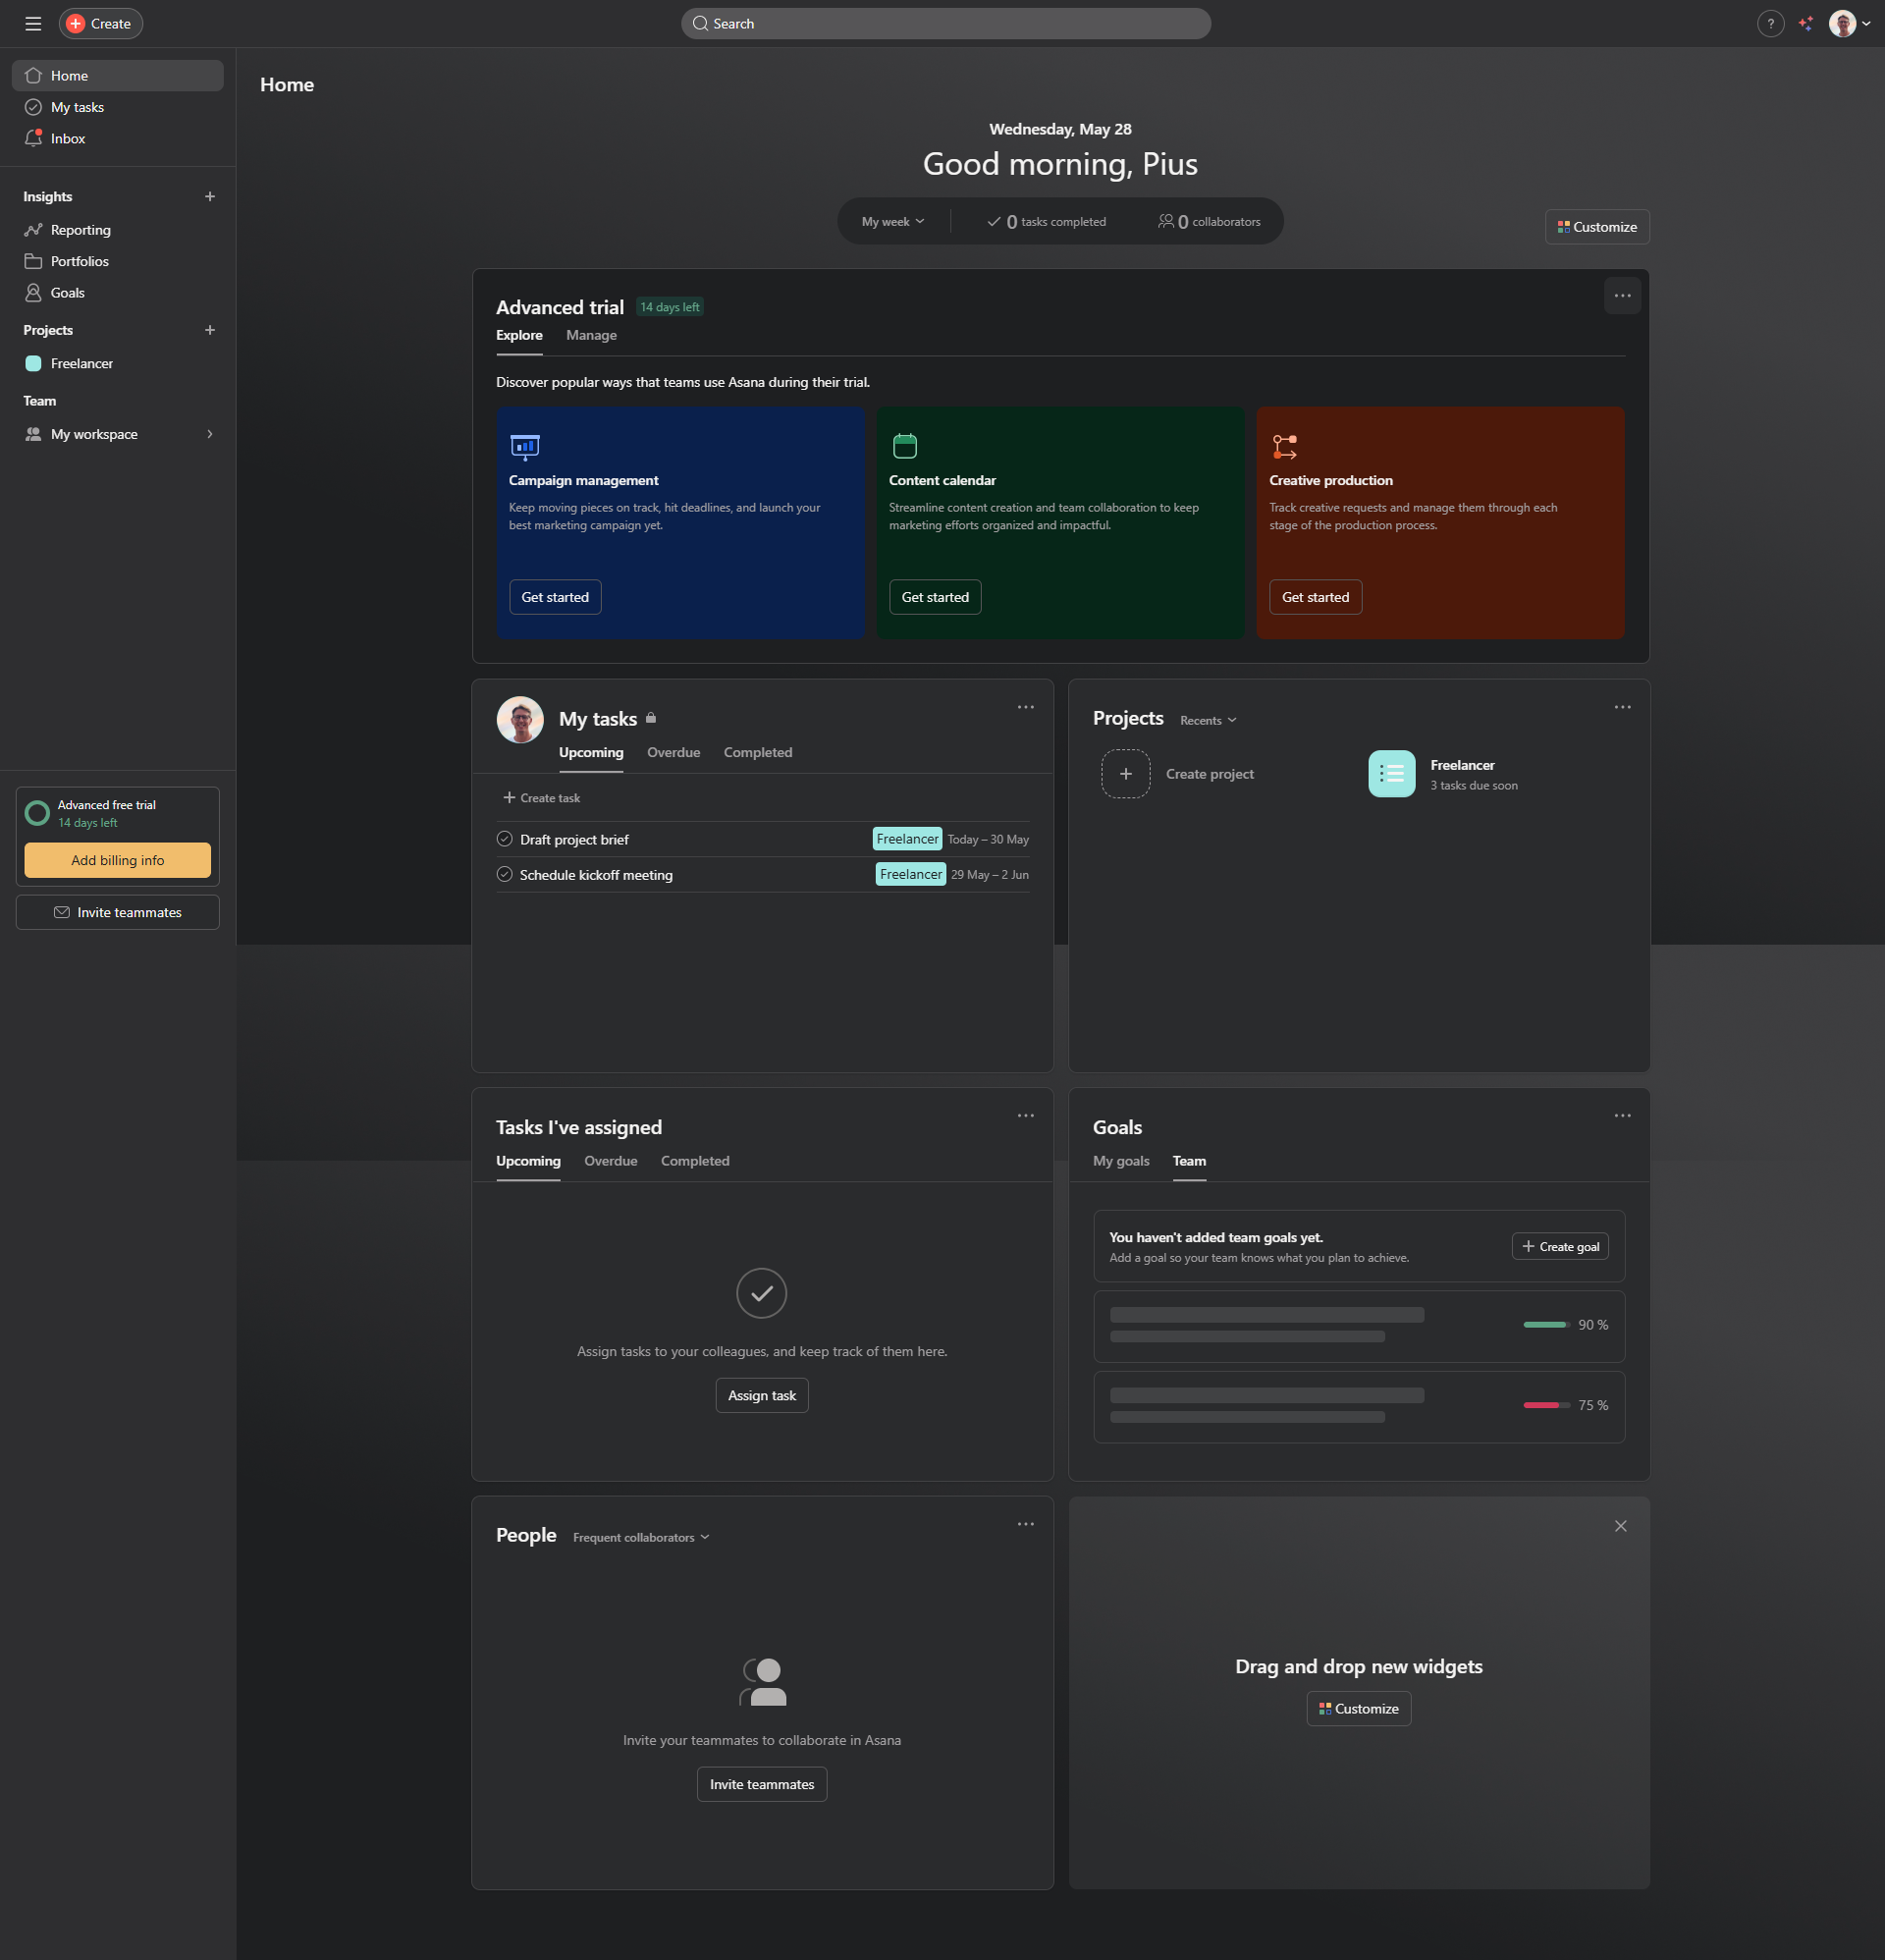The image size is (1885, 1960).
Task: Open the account dropdown arrow
Action: [x=1866, y=23]
